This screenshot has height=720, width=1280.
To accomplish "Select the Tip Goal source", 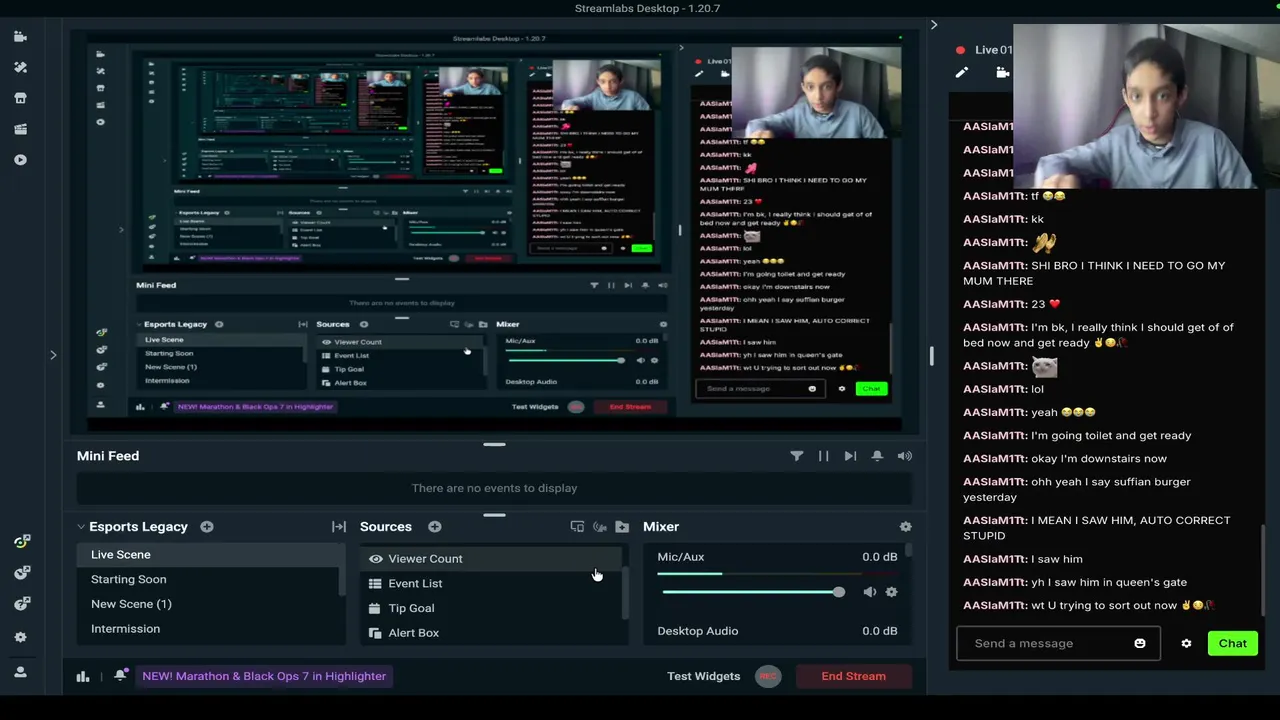I will point(491,608).
